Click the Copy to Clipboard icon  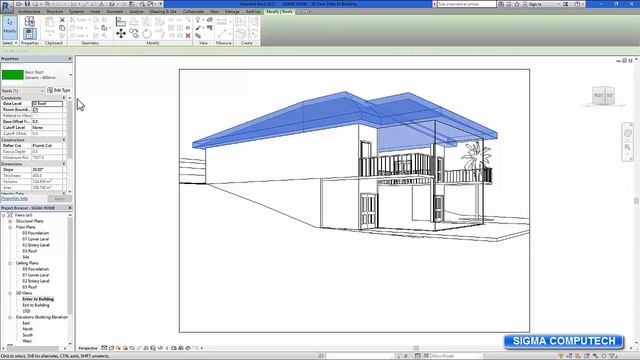pyautogui.click(x=62, y=28)
